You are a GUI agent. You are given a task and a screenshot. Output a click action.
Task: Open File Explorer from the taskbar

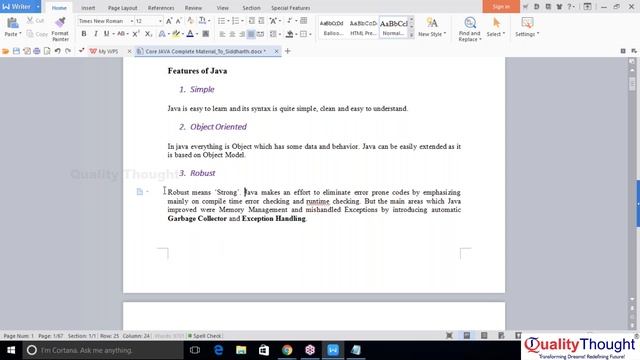pos(241,350)
